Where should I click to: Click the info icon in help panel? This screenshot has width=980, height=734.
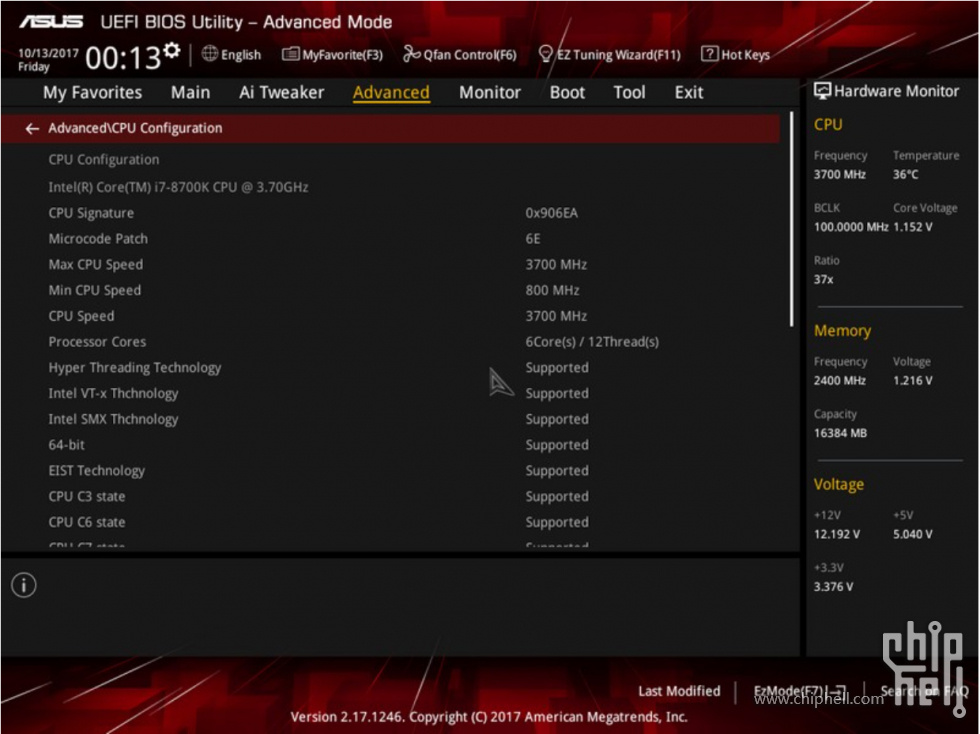click(24, 585)
